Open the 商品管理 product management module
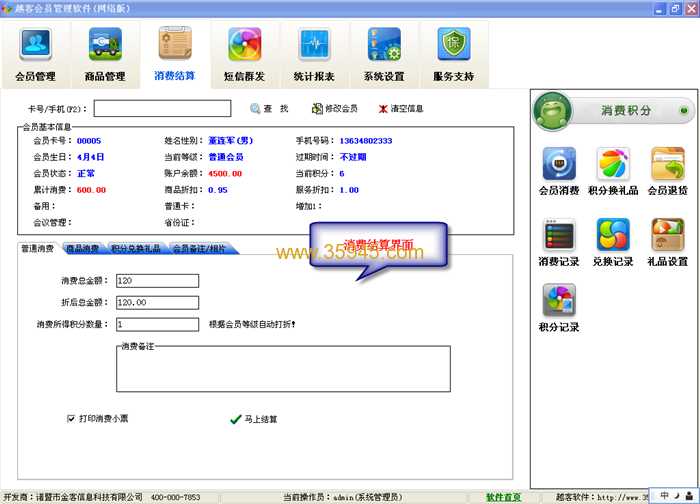This screenshot has height=504, width=700. tap(105, 55)
